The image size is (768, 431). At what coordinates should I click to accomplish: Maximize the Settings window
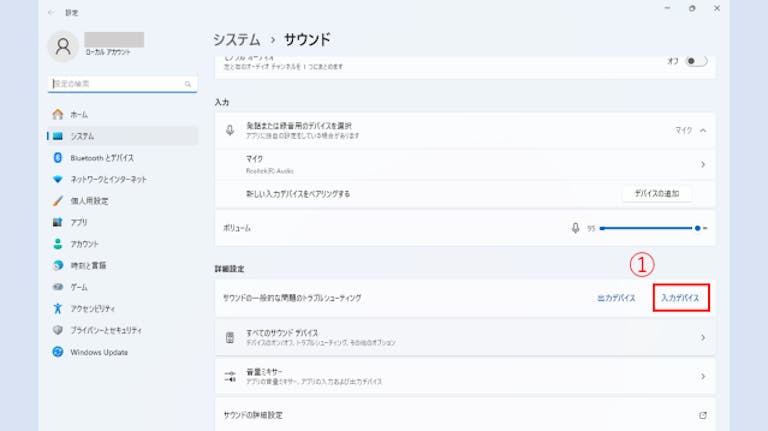pyautogui.click(x=692, y=8)
